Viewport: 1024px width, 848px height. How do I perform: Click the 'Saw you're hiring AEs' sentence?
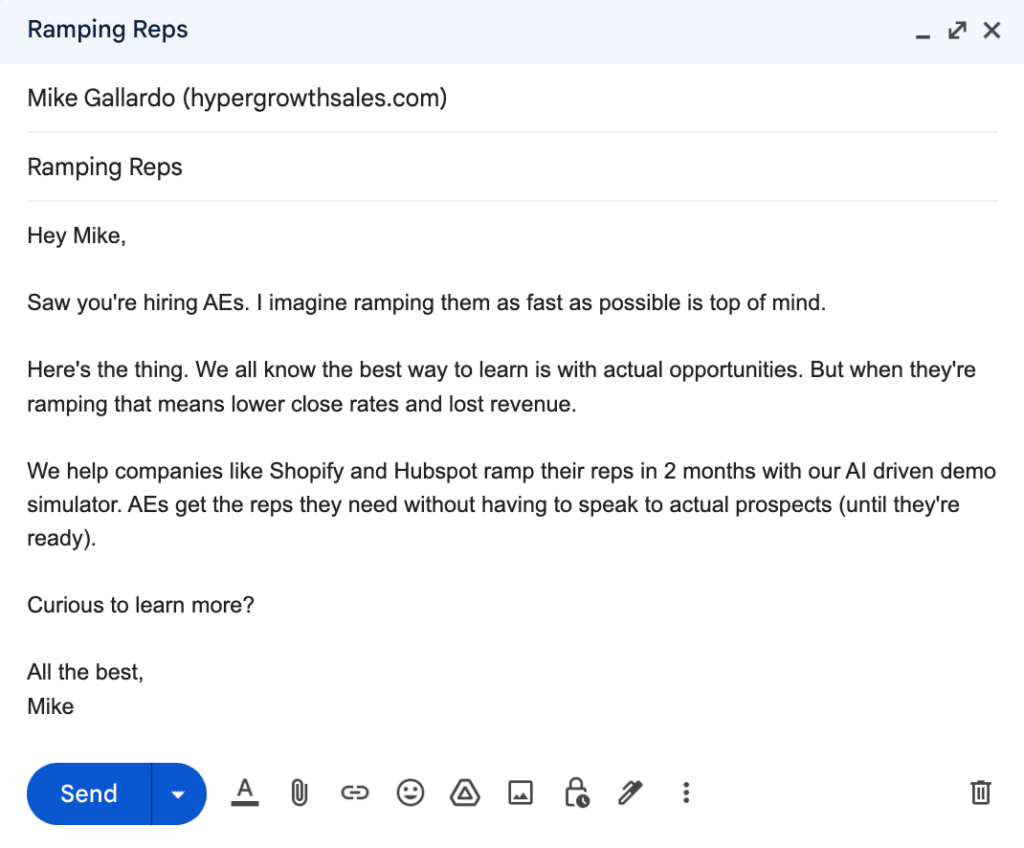pyautogui.click(x=426, y=303)
